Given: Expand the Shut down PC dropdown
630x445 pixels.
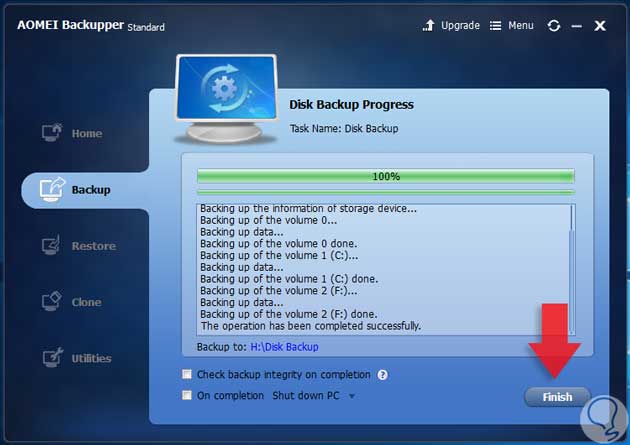Looking at the screenshot, I should click(352, 396).
